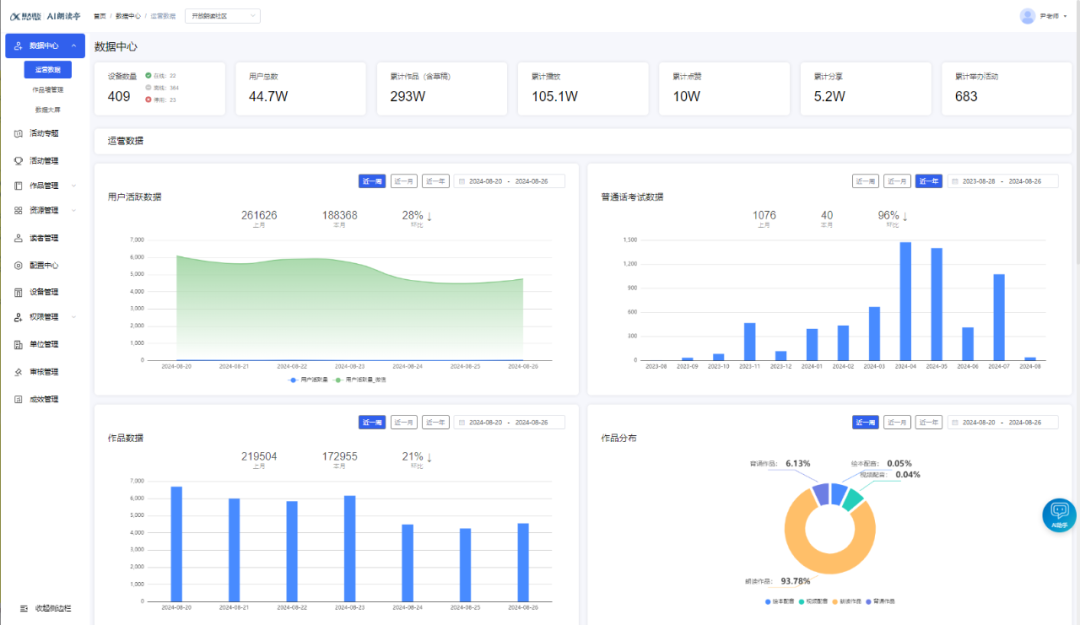This screenshot has height=625, width=1080.
Task: Click the 数据中心 sidebar icon
Action: (18, 45)
